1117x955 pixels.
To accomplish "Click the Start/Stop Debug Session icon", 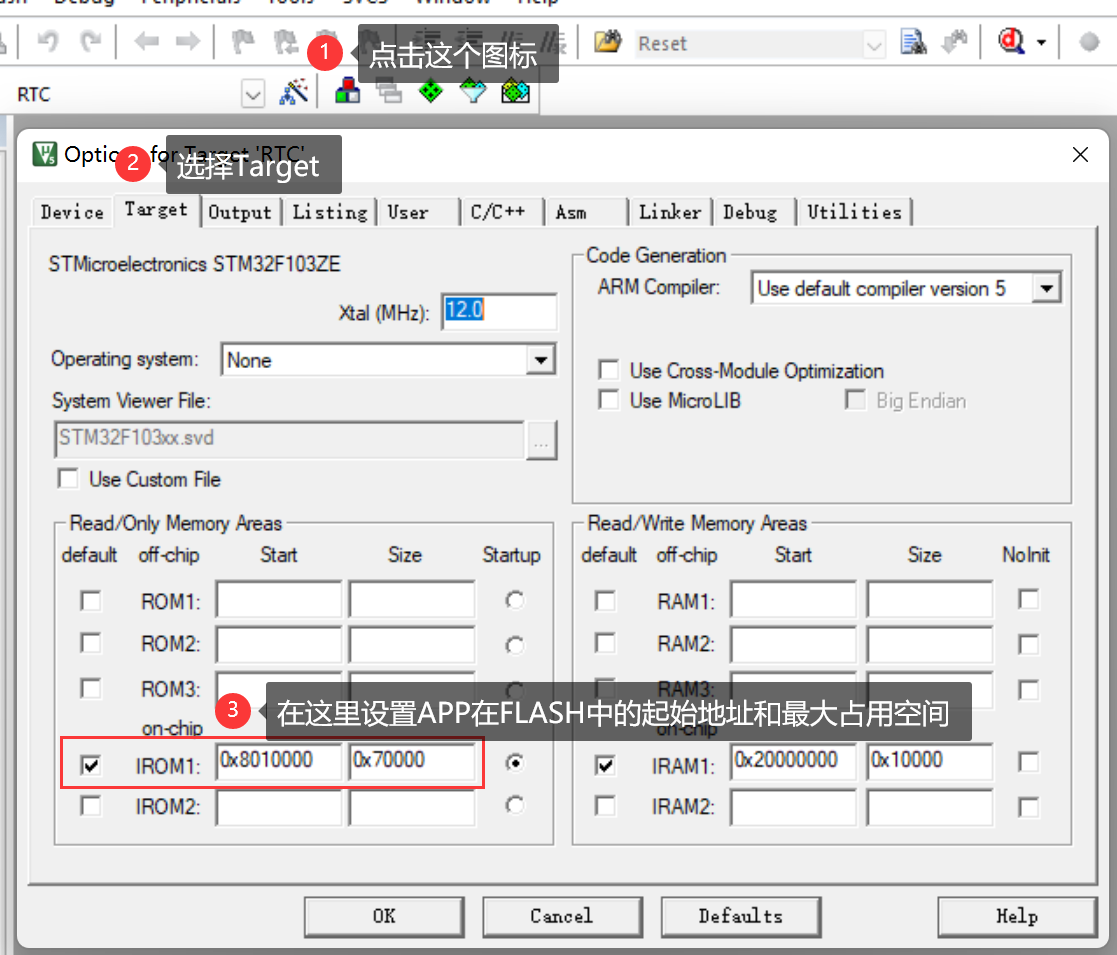I will (1011, 43).
